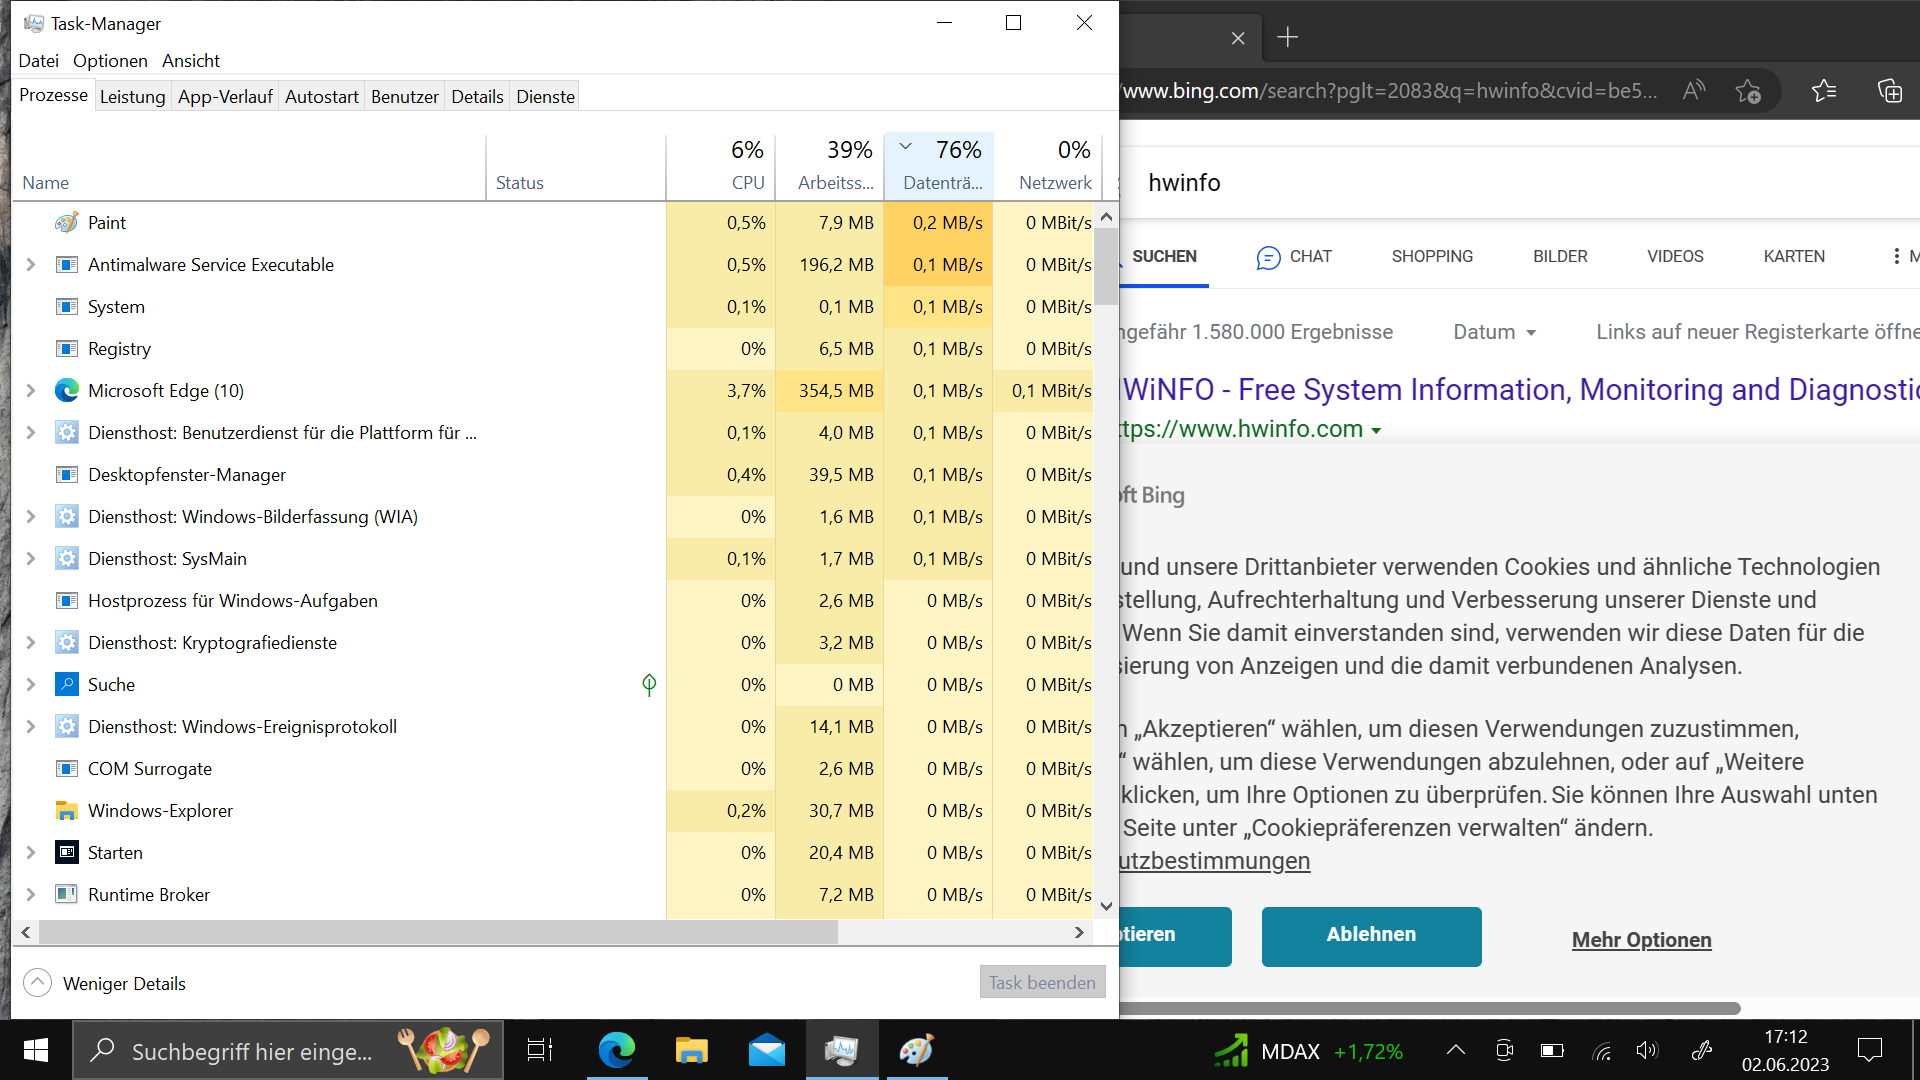Click the add-to-favorites star icon in Edge
This screenshot has height=1080, width=1920.
[x=1748, y=91]
